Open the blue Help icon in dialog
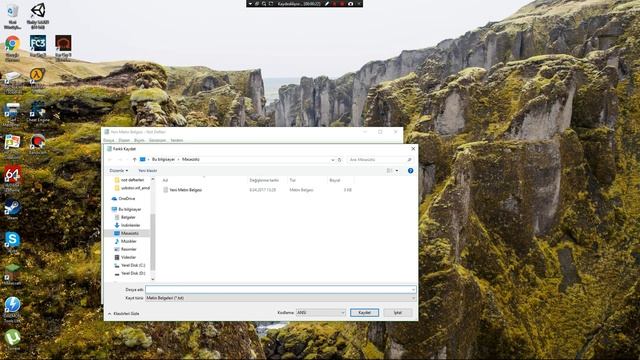The image size is (640, 360). point(410,171)
